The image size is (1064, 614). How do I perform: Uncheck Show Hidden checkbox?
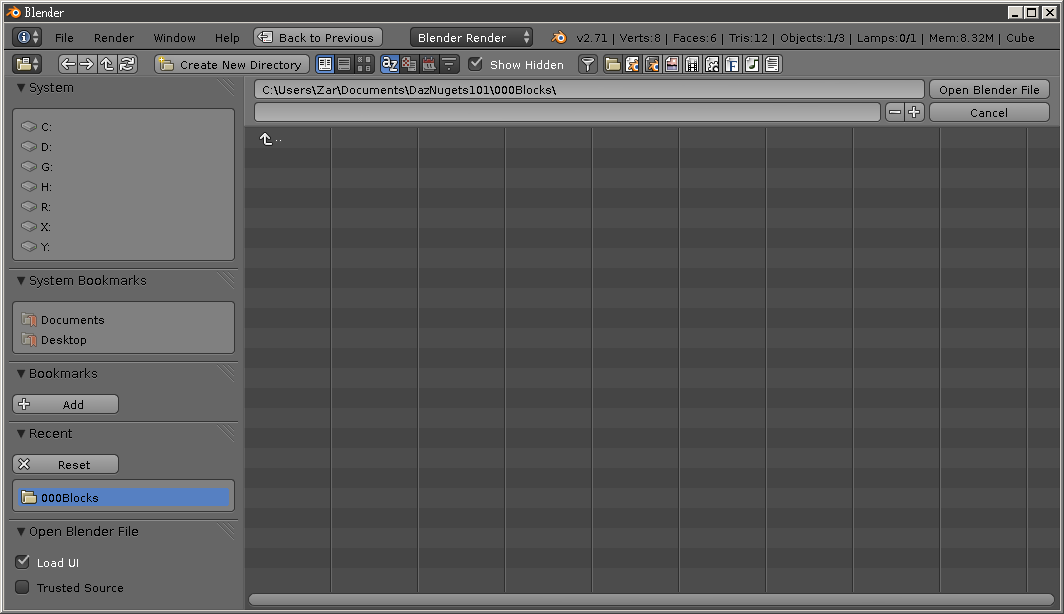tap(476, 64)
